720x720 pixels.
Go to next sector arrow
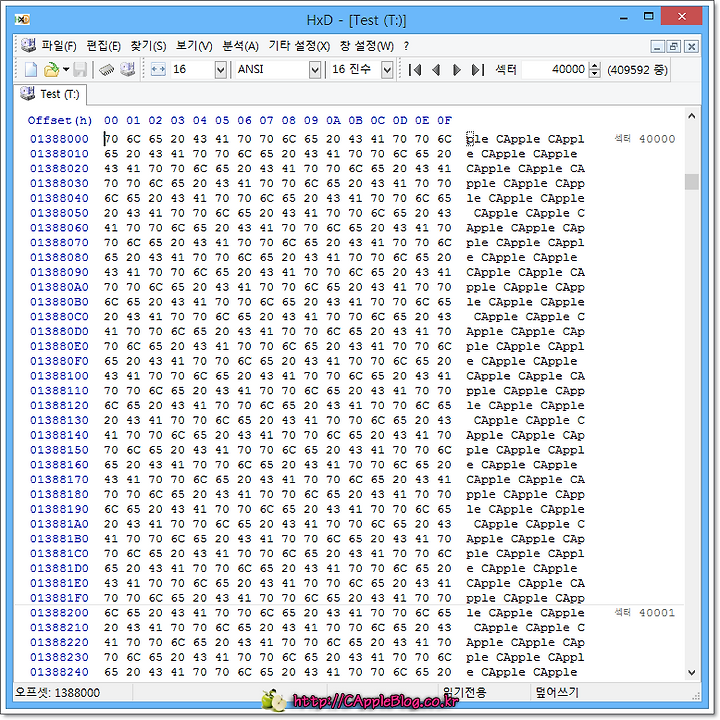click(456, 70)
